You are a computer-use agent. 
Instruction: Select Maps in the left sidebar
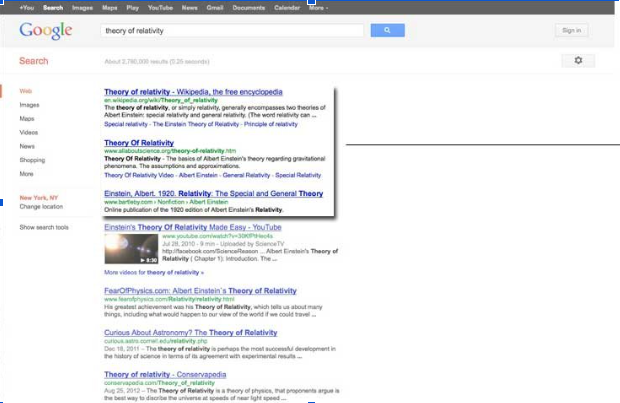pyautogui.click(x=27, y=119)
